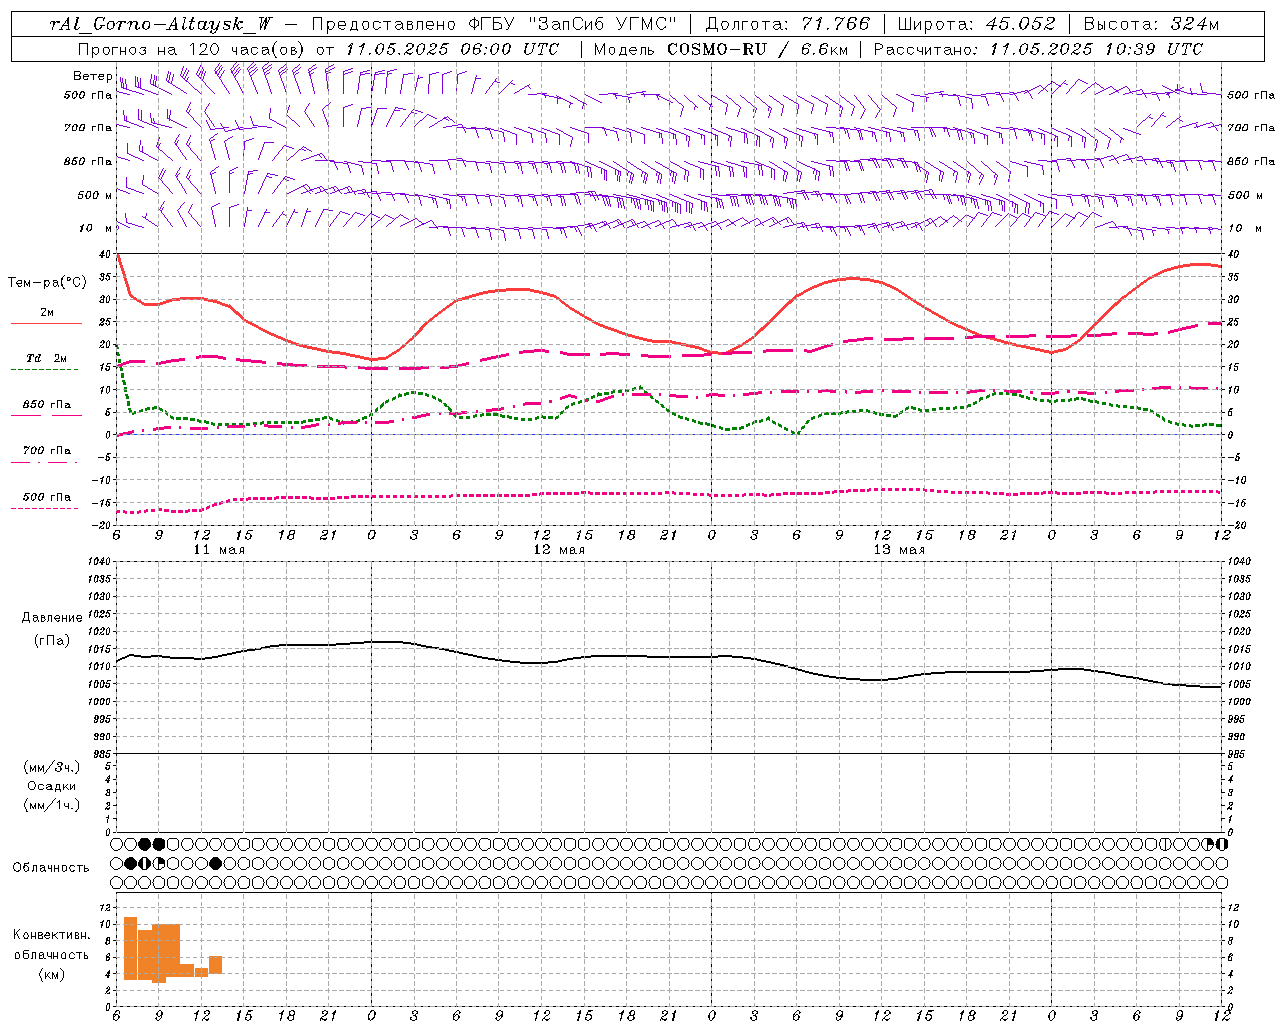
Task: Click the Долгота: 71.766 header field
Action: 788,24
